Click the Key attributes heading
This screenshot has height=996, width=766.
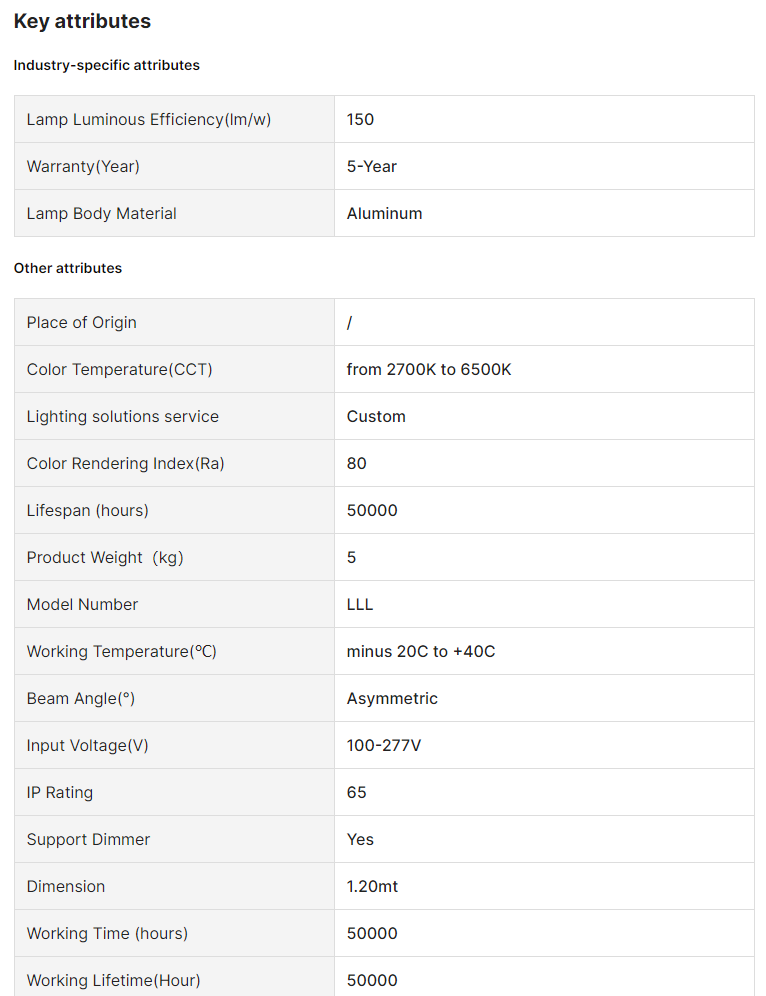click(82, 21)
